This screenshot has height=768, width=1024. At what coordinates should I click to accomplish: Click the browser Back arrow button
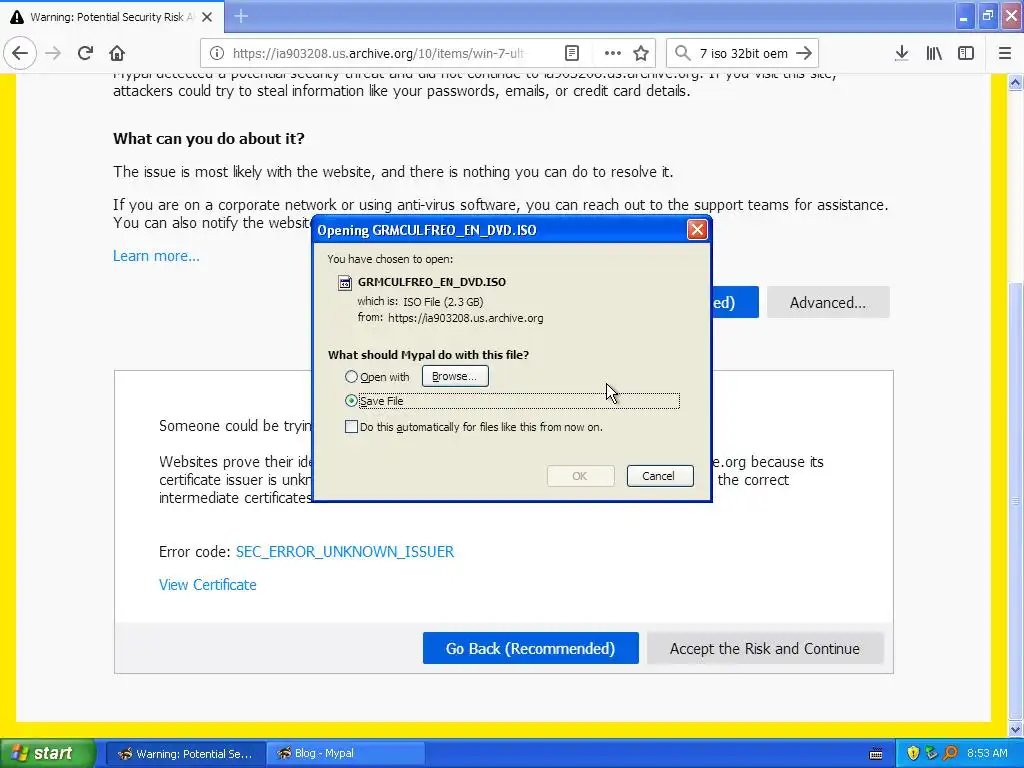tap(20, 53)
